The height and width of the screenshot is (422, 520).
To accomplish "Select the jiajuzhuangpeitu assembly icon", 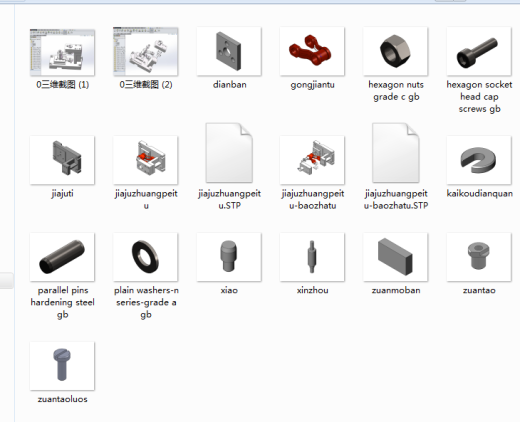I will [146, 160].
